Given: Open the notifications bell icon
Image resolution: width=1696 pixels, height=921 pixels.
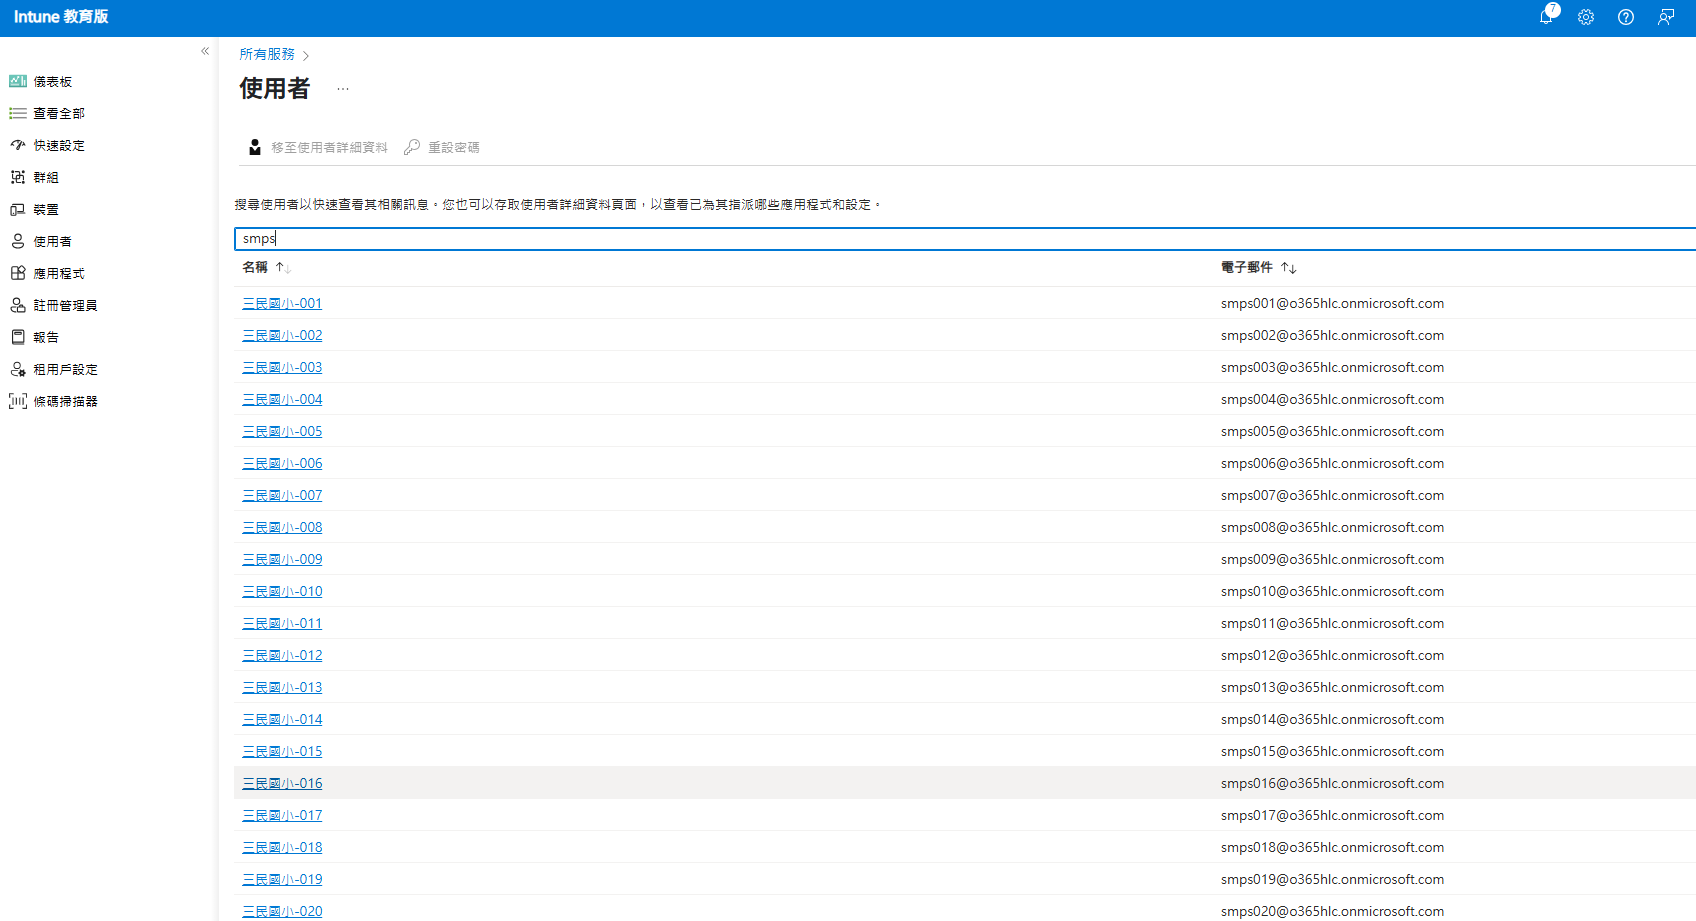Looking at the screenshot, I should click(1546, 17).
